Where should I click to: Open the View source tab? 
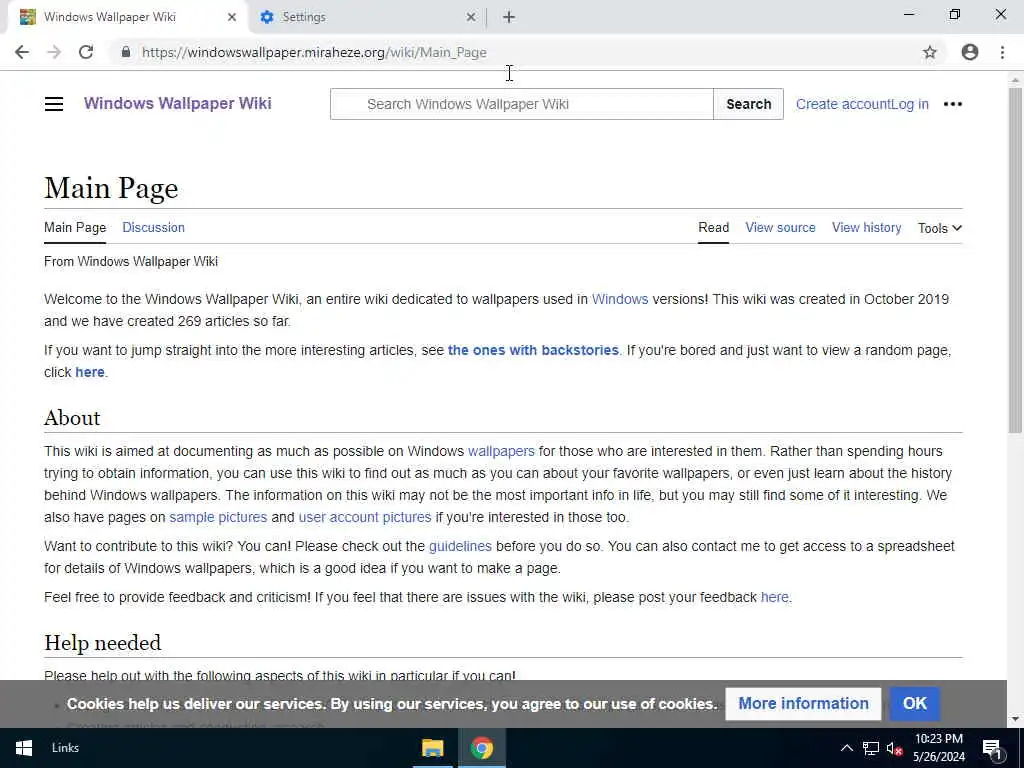pos(780,228)
